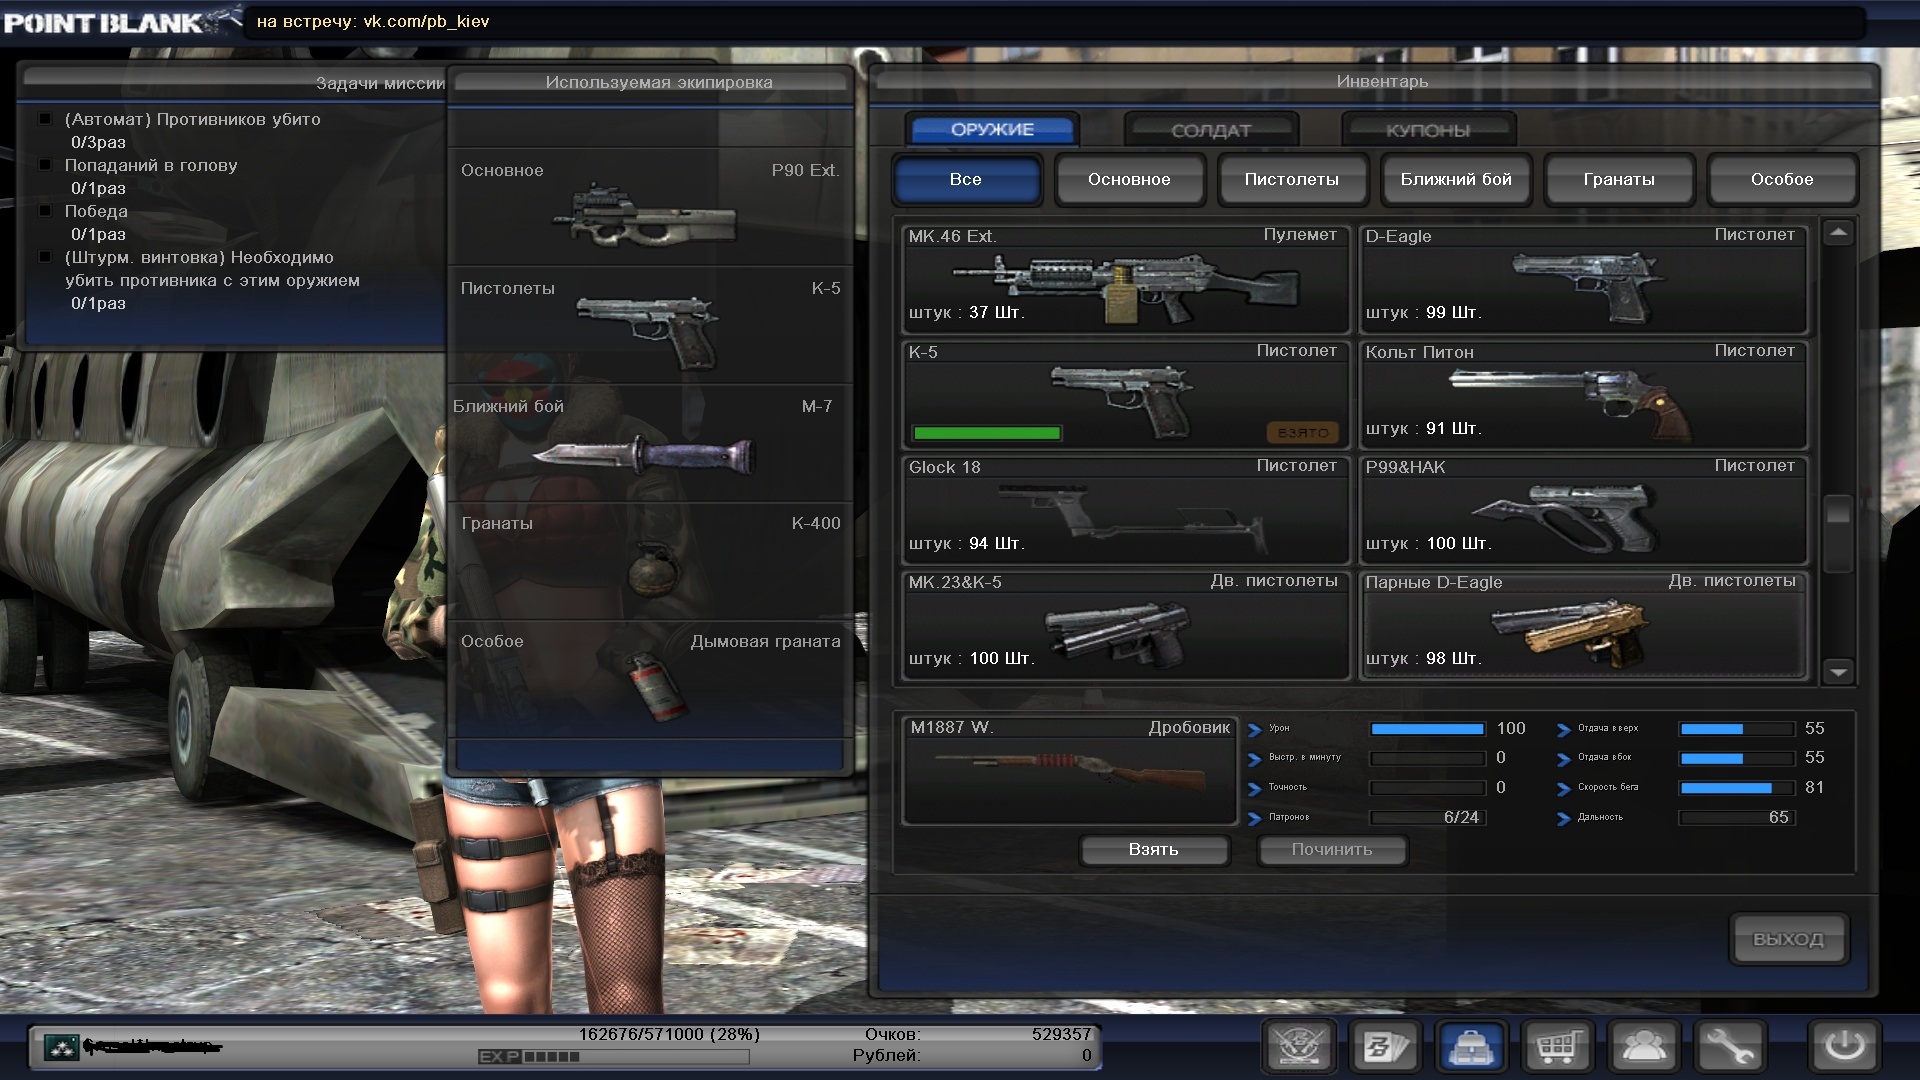Toggle the Победа mission checkbox
The width and height of the screenshot is (1920, 1080).
click(45, 211)
